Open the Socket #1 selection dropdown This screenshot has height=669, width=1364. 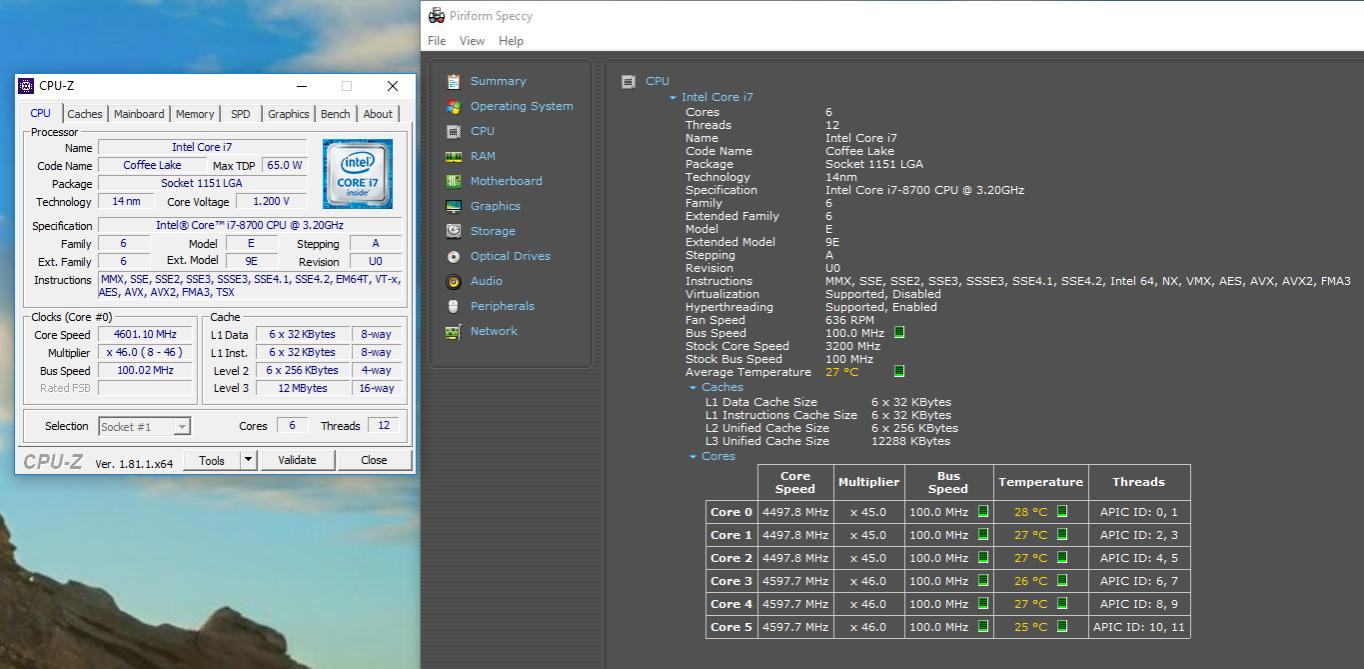point(145,426)
